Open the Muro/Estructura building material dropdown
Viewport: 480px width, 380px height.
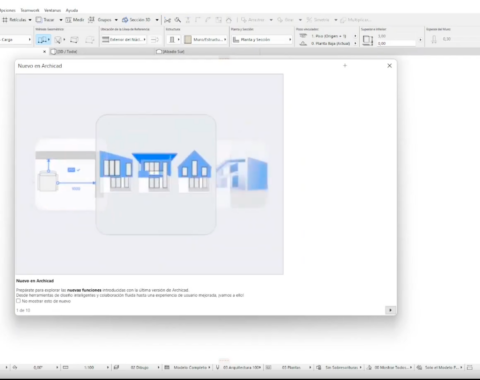click(x=205, y=40)
